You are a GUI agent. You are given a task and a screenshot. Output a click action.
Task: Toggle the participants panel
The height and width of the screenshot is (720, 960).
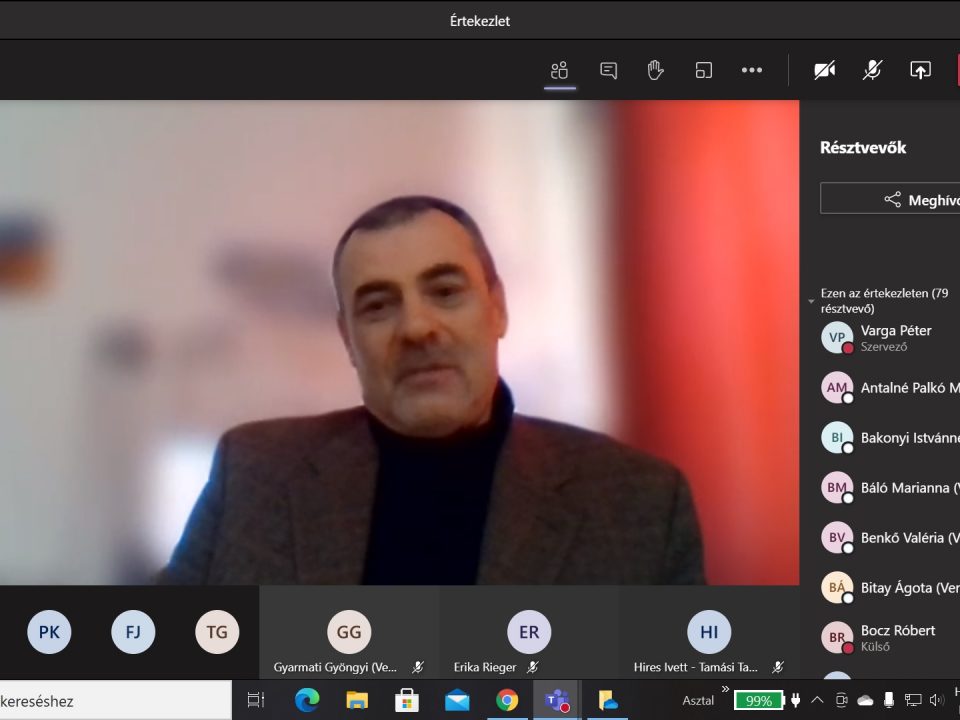[x=560, y=70]
